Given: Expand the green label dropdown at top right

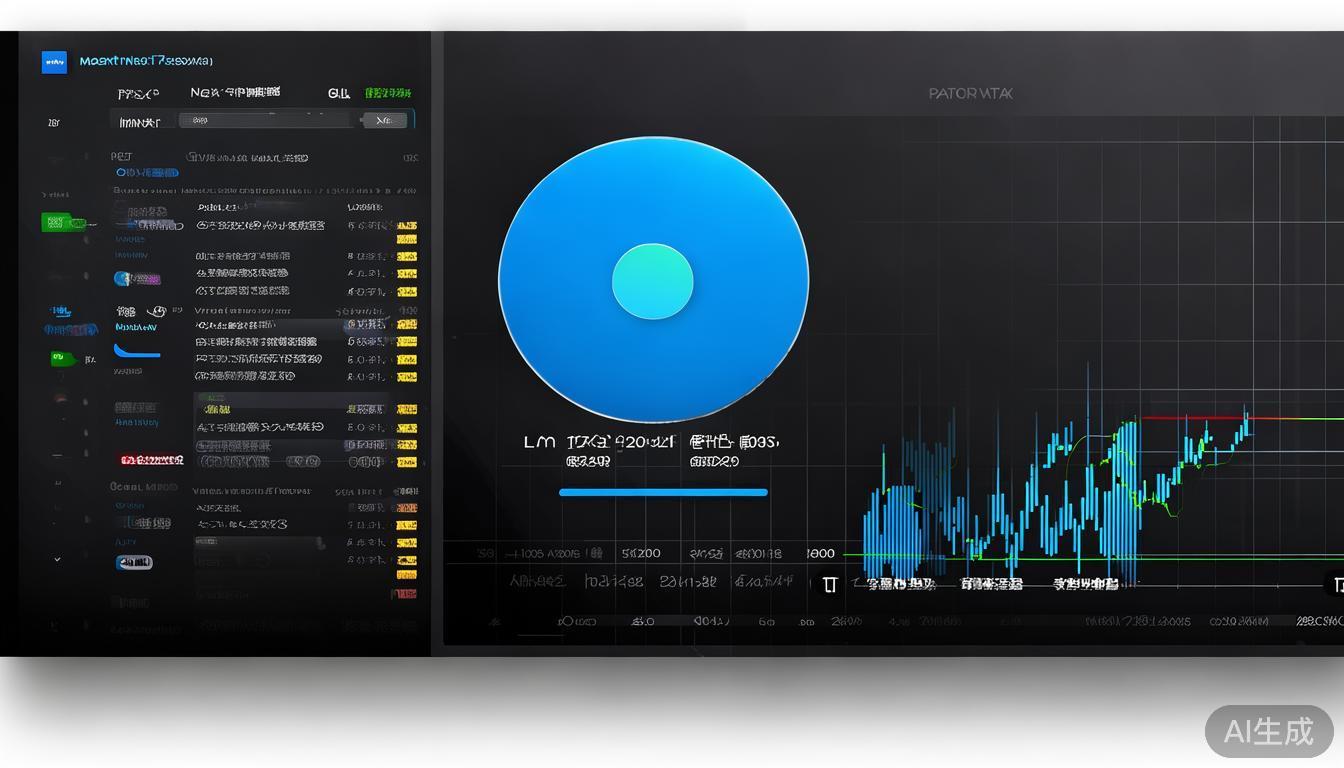Looking at the screenshot, I should point(387,93).
